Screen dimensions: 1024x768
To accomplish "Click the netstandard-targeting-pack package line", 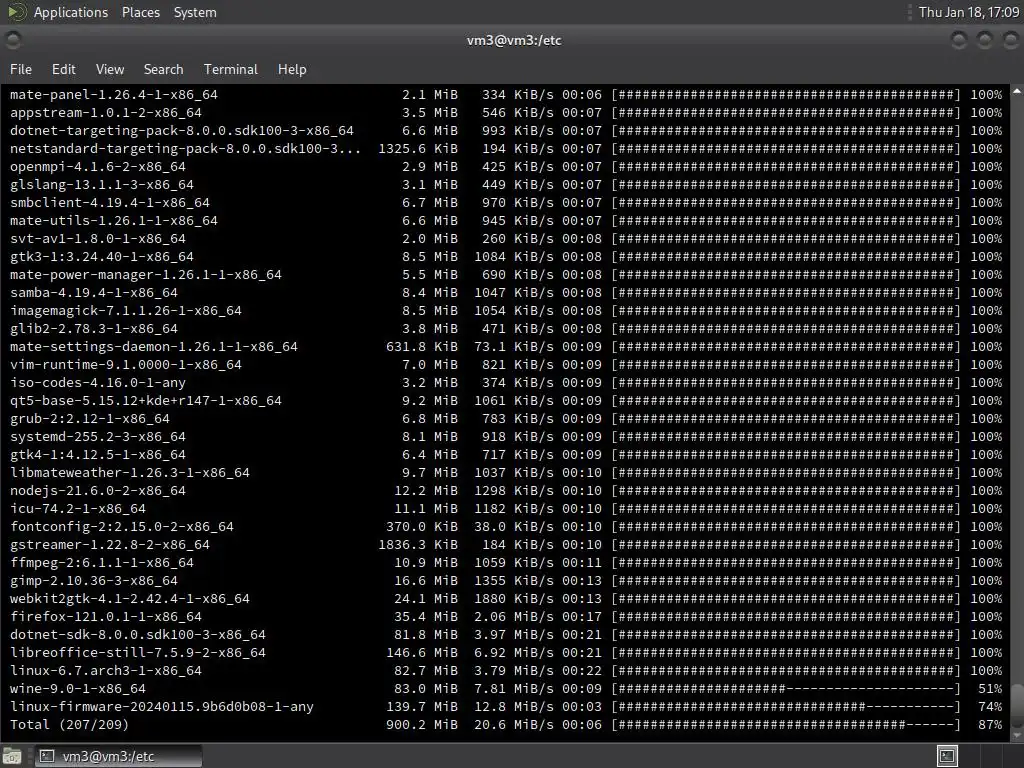I will (185, 148).
